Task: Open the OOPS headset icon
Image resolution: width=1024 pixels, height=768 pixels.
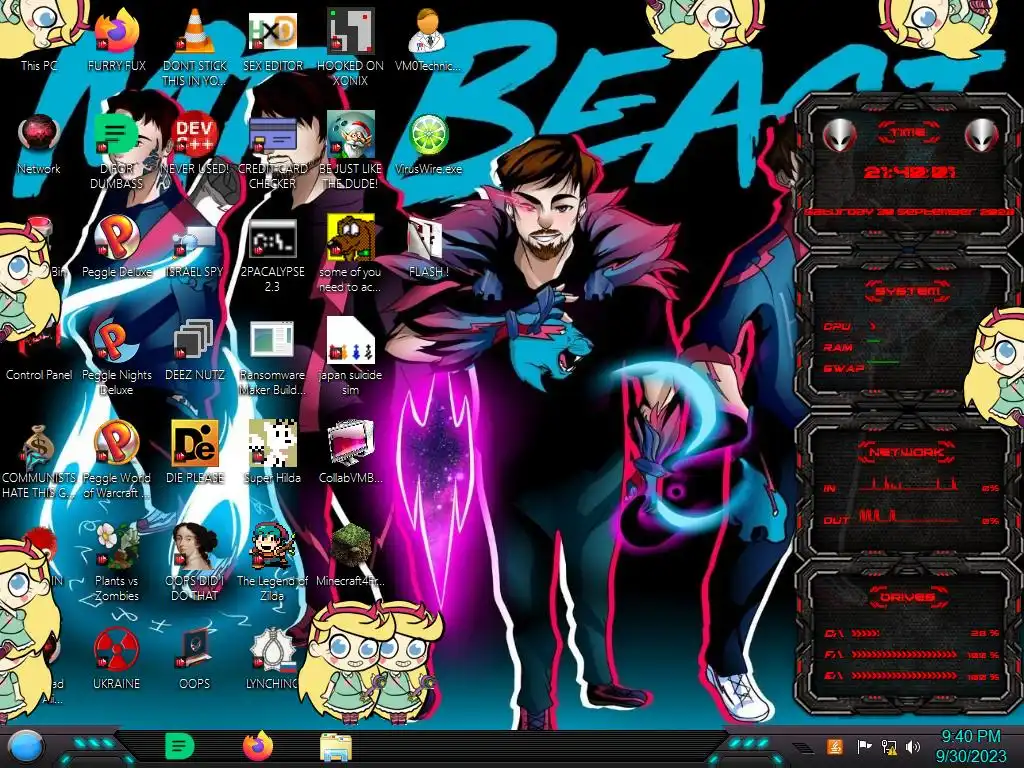Action: click(x=195, y=660)
